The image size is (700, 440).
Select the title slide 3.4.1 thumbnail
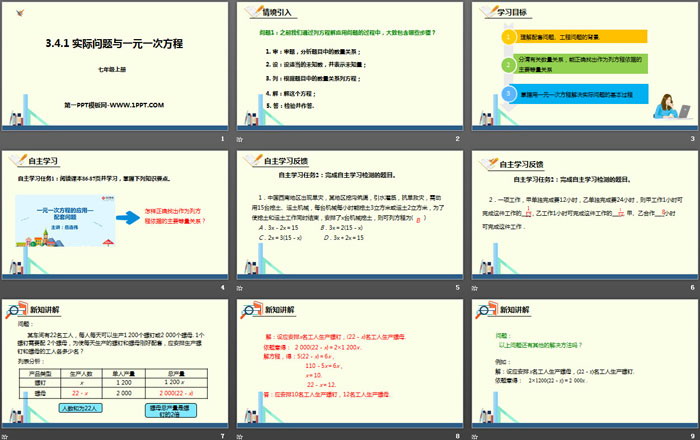point(114,71)
